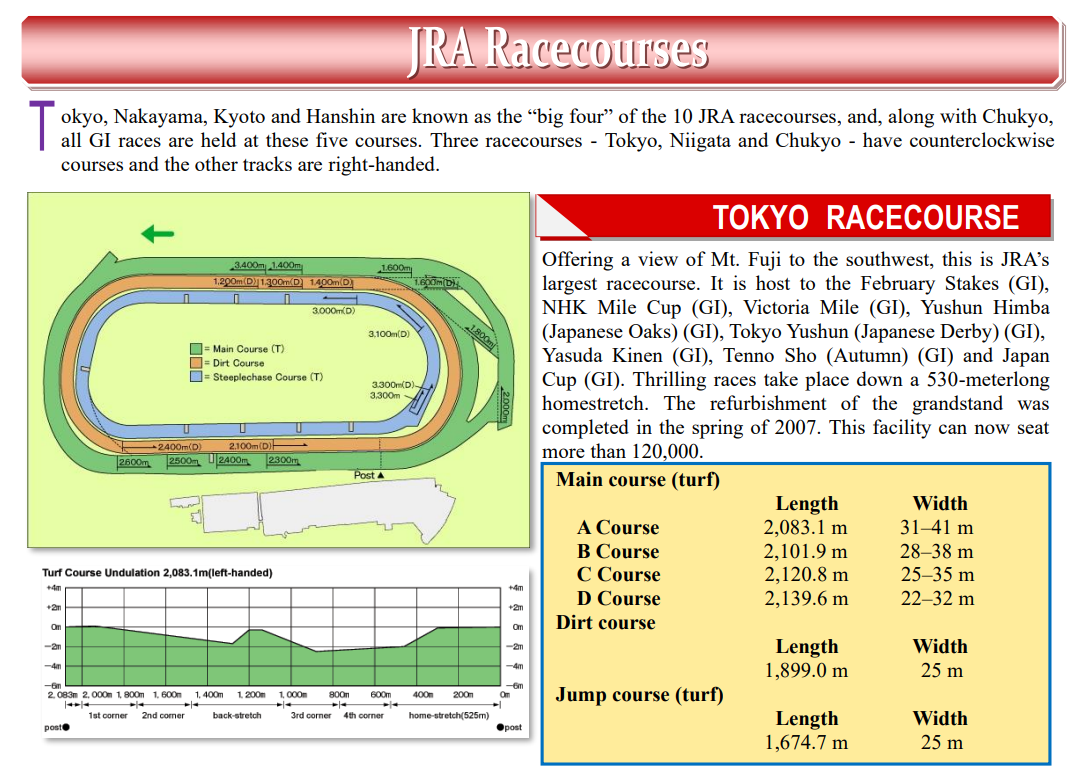This screenshot has width=1088, height=771.
Task: Click the 'B Course' row label
Action: pos(618,551)
